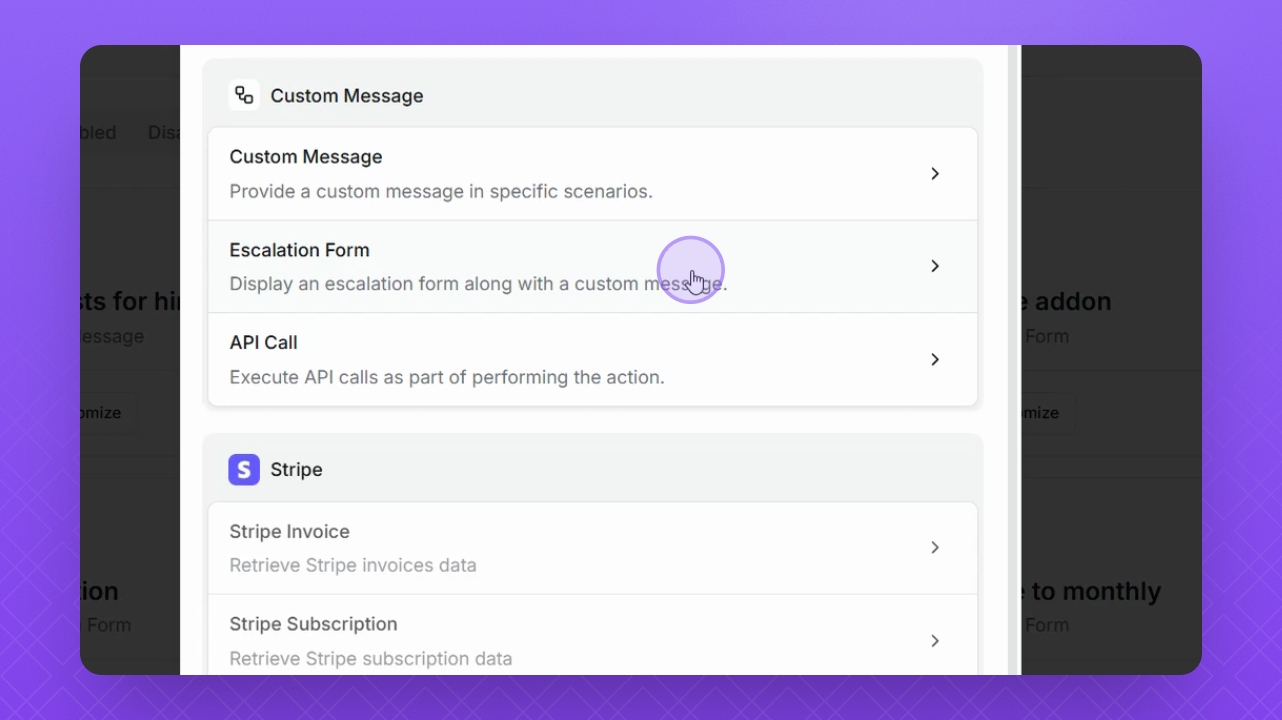This screenshot has height=720, width=1282.
Task: Choose the Stripe Subscription action title
Action: pos(313,624)
